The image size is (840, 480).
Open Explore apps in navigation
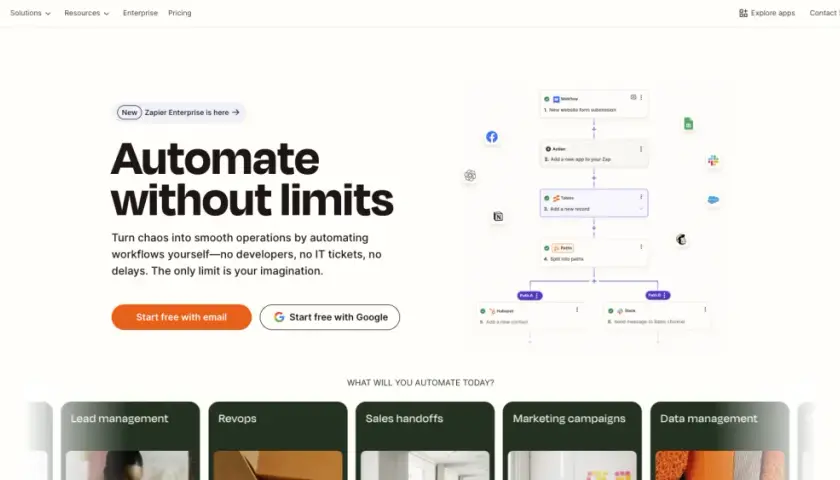tap(767, 13)
